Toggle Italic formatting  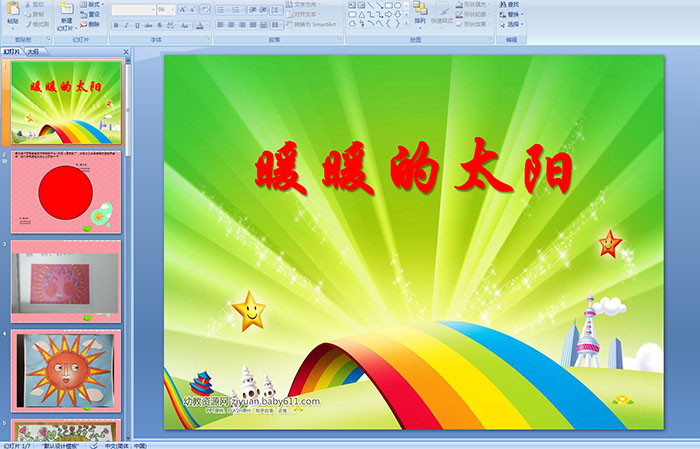[127, 25]
